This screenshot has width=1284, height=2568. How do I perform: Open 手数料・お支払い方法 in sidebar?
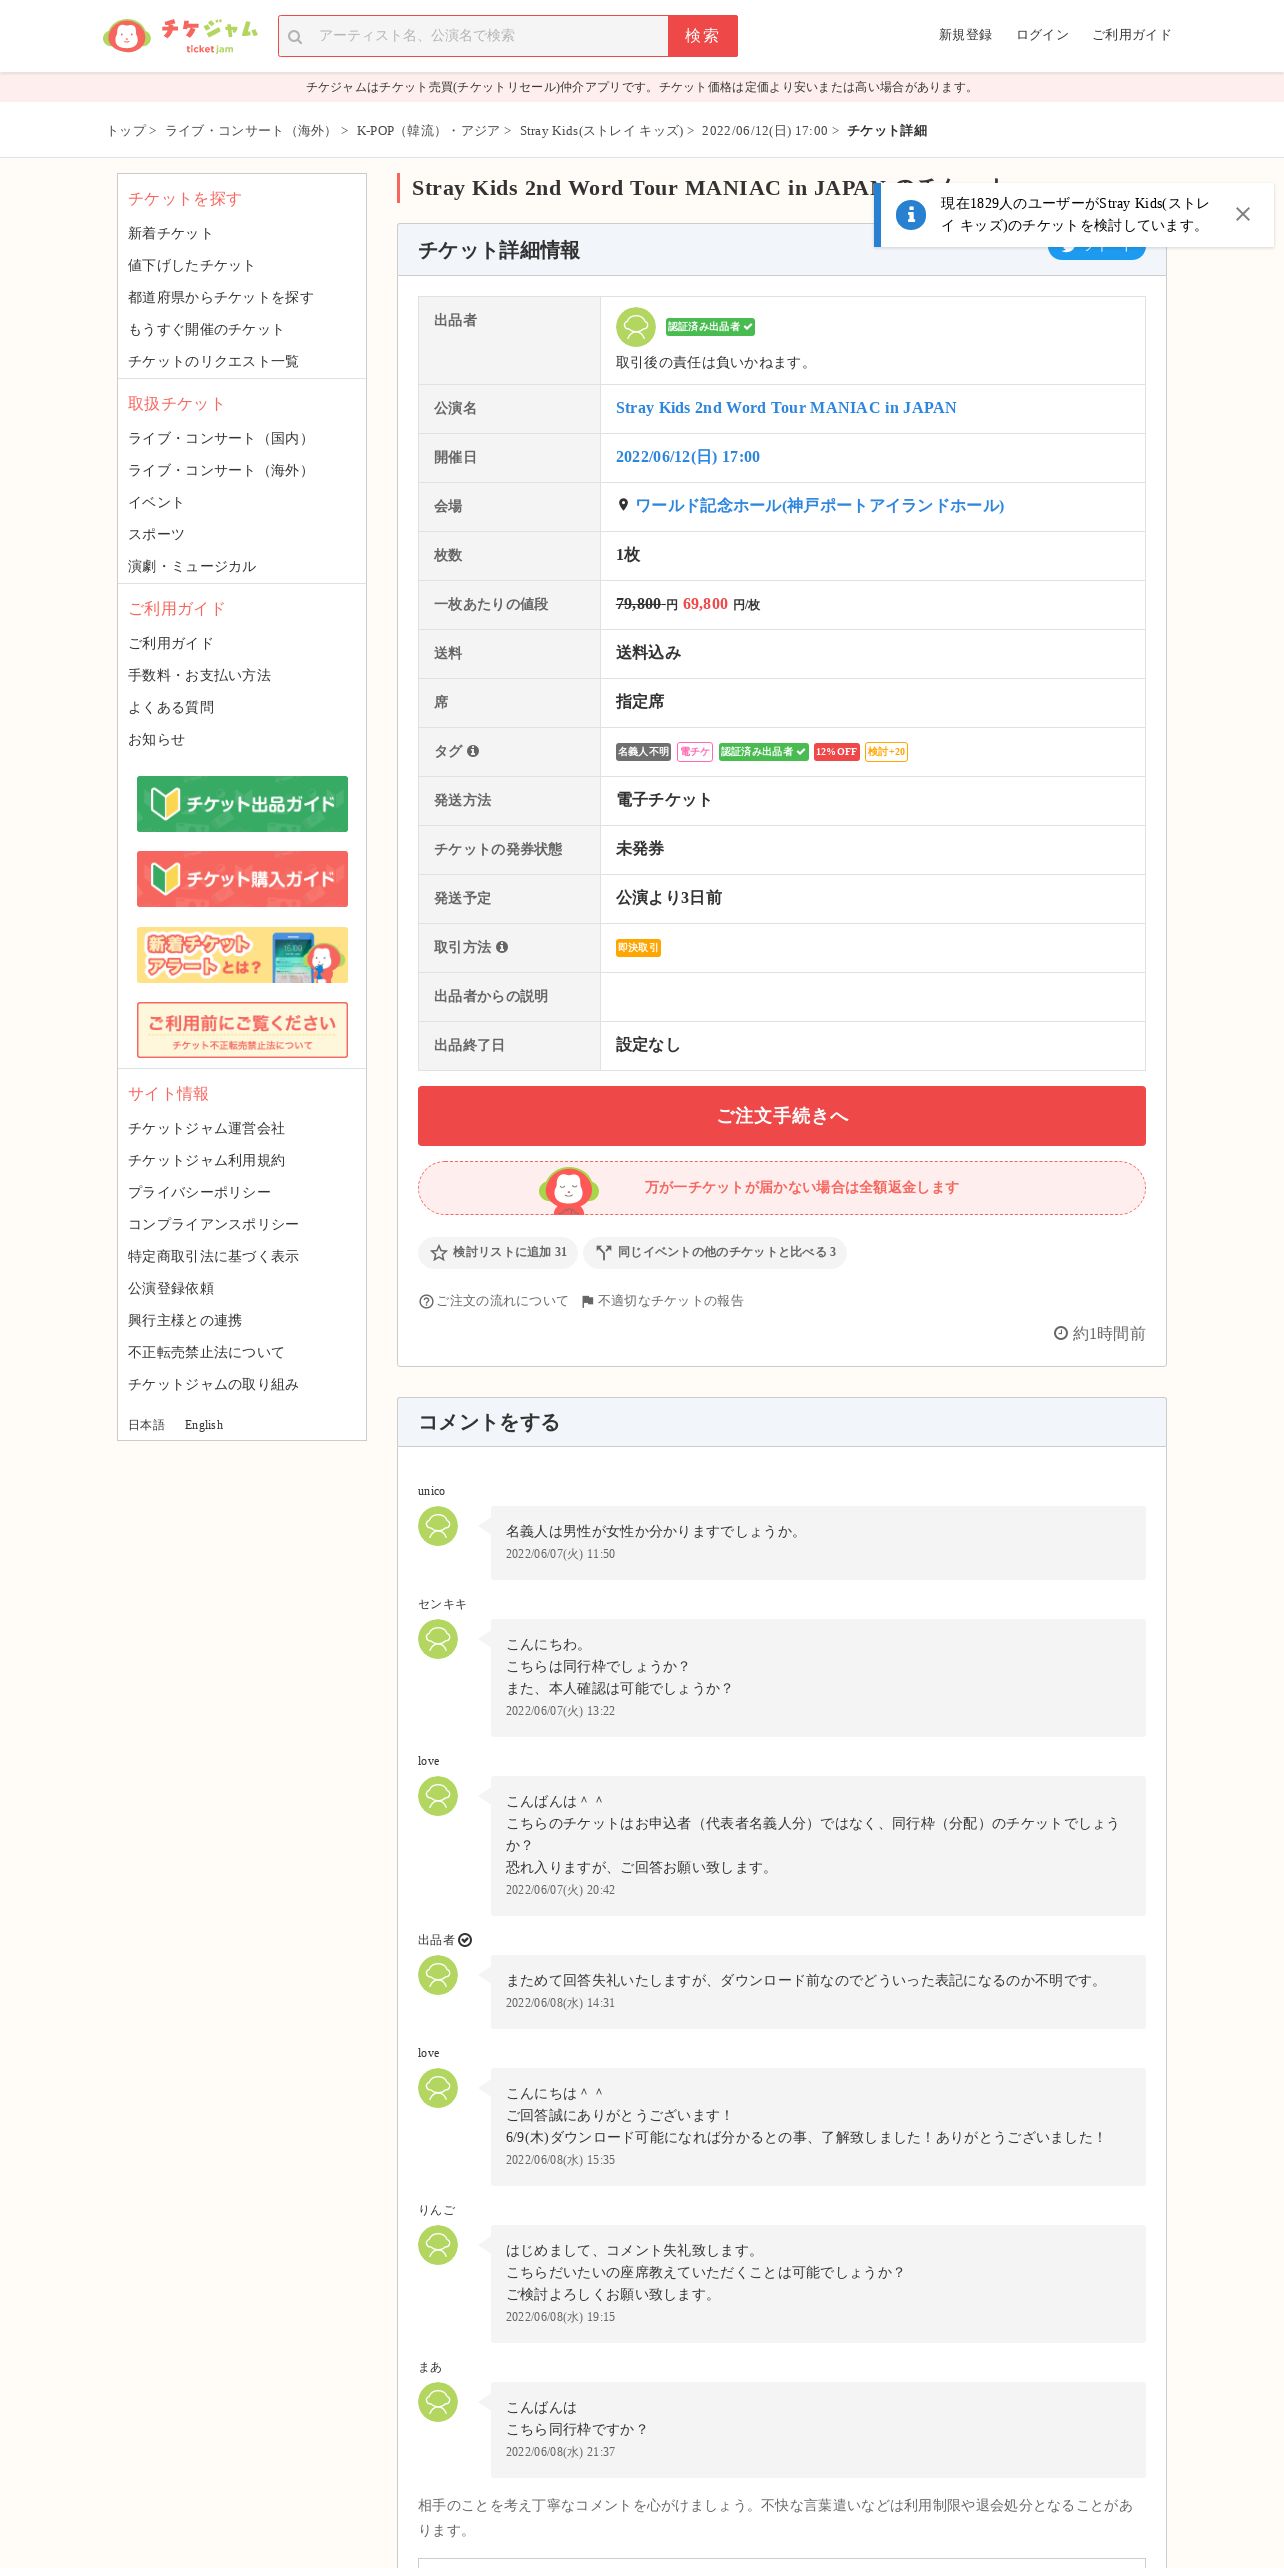click(x=199, y=675)
